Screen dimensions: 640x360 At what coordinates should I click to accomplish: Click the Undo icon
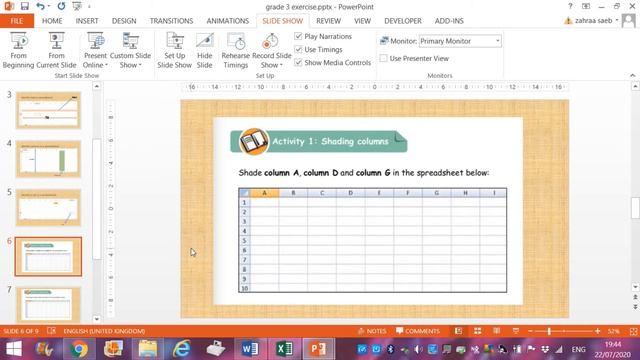(40, 7)
